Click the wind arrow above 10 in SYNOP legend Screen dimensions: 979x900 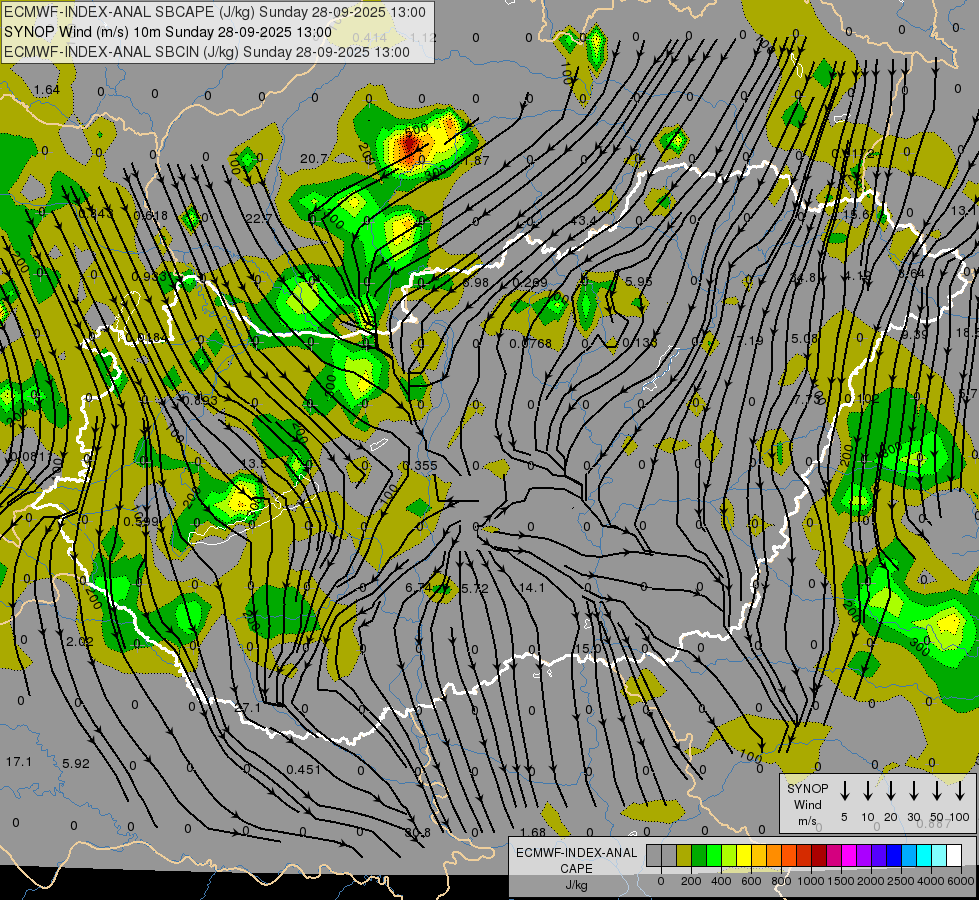[868, 791]
